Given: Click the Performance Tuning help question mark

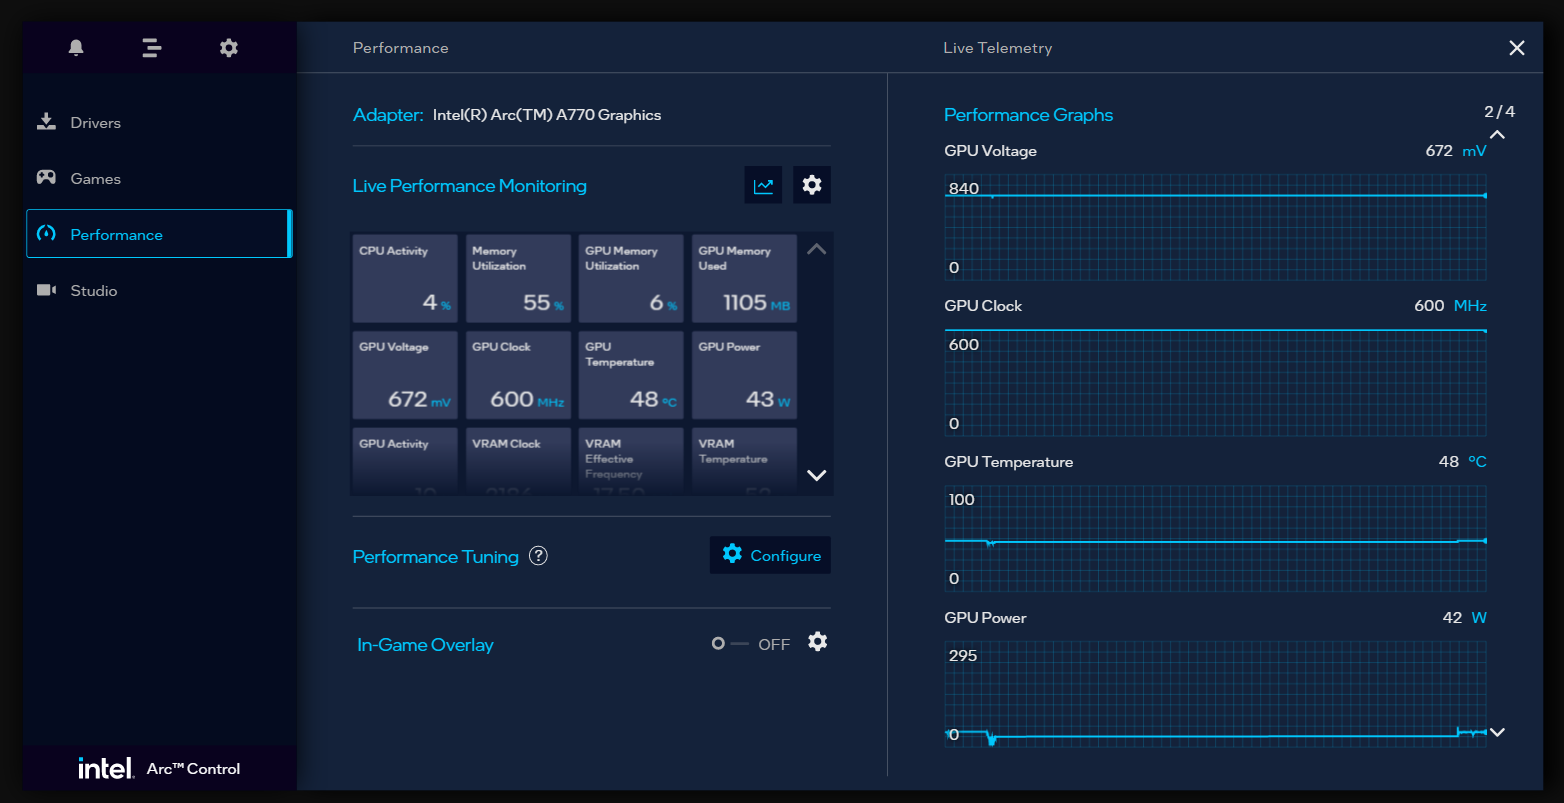Looking at the screenshot, I should (538, 555).
